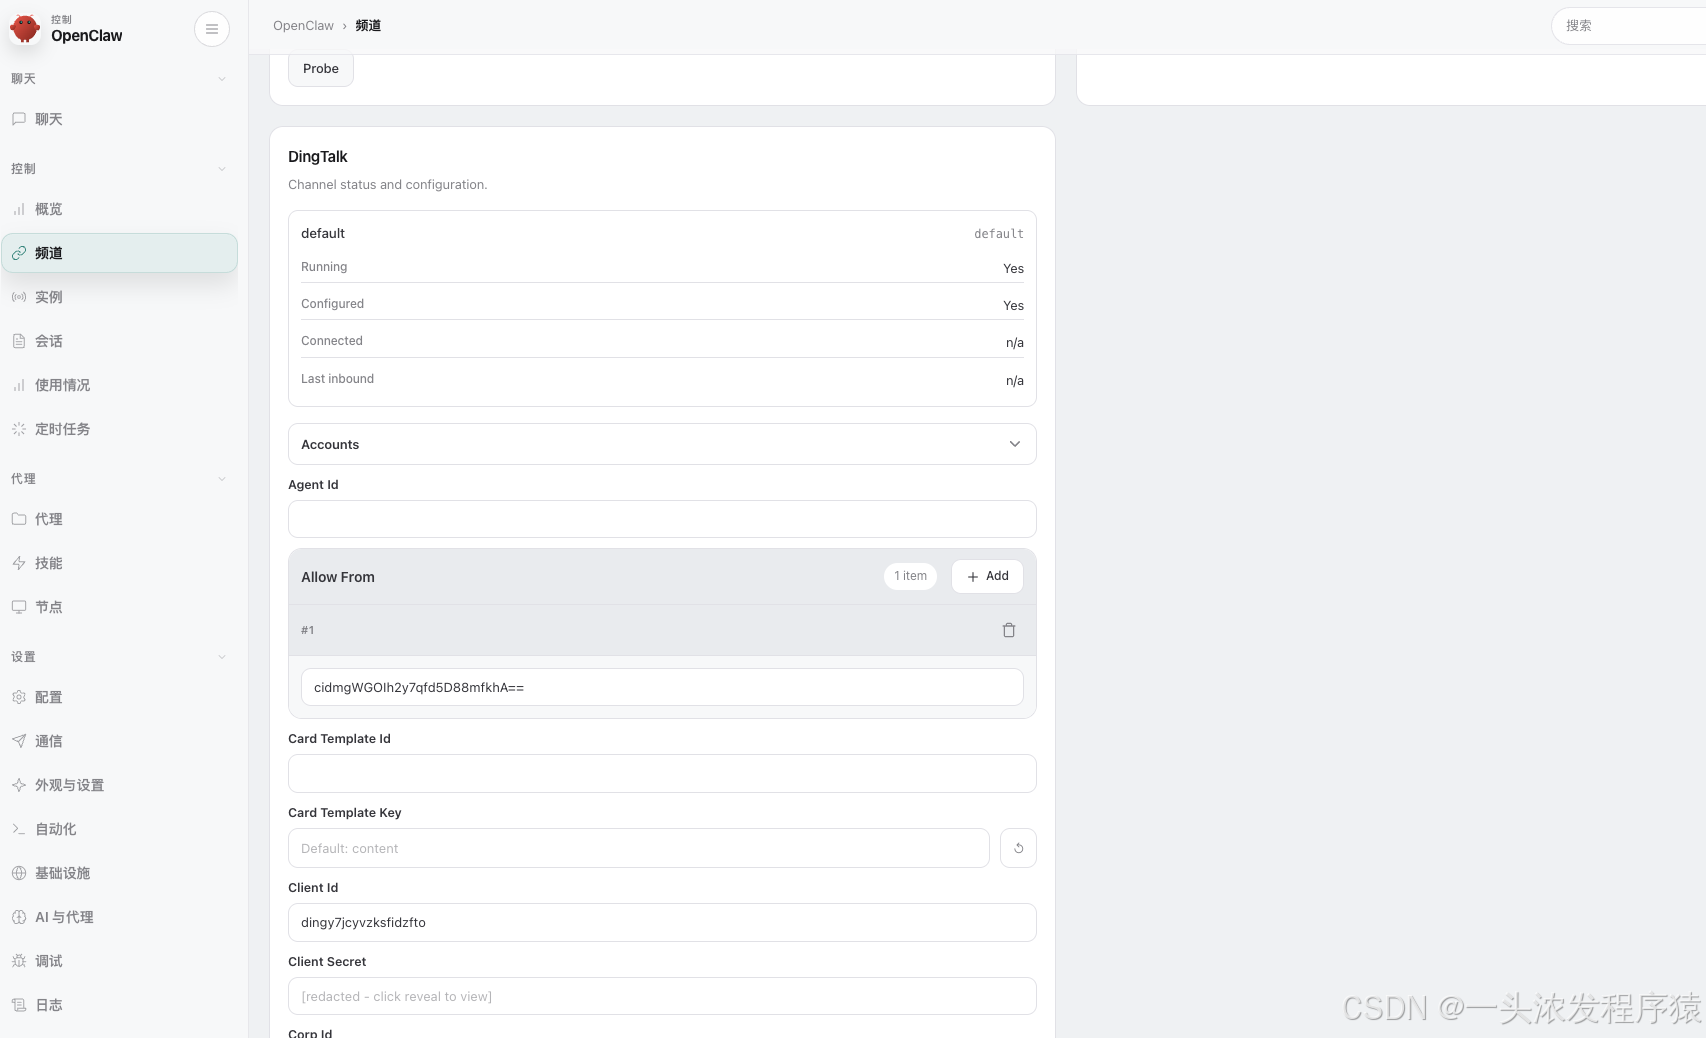Focus the 搜索 search box

coord(1630,26)
